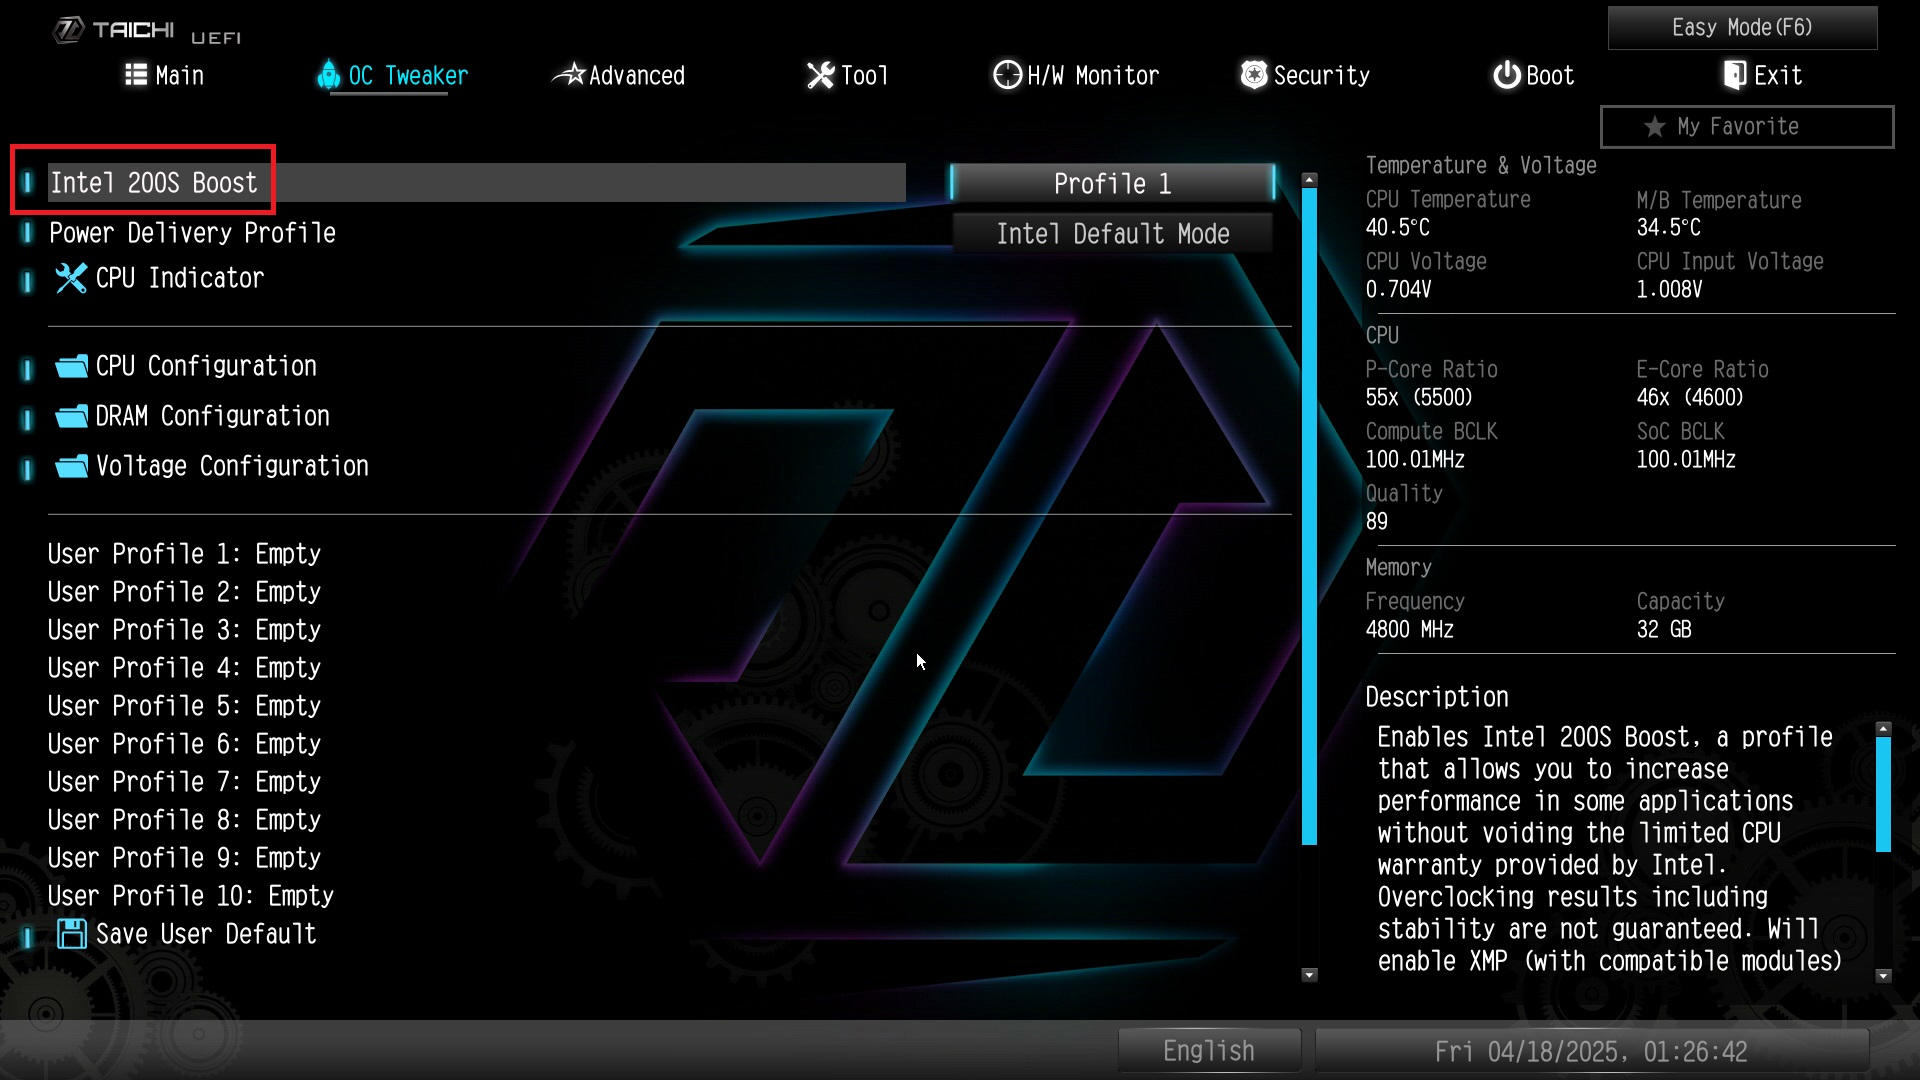Expand the Power Delivery Profile setting

192,232
